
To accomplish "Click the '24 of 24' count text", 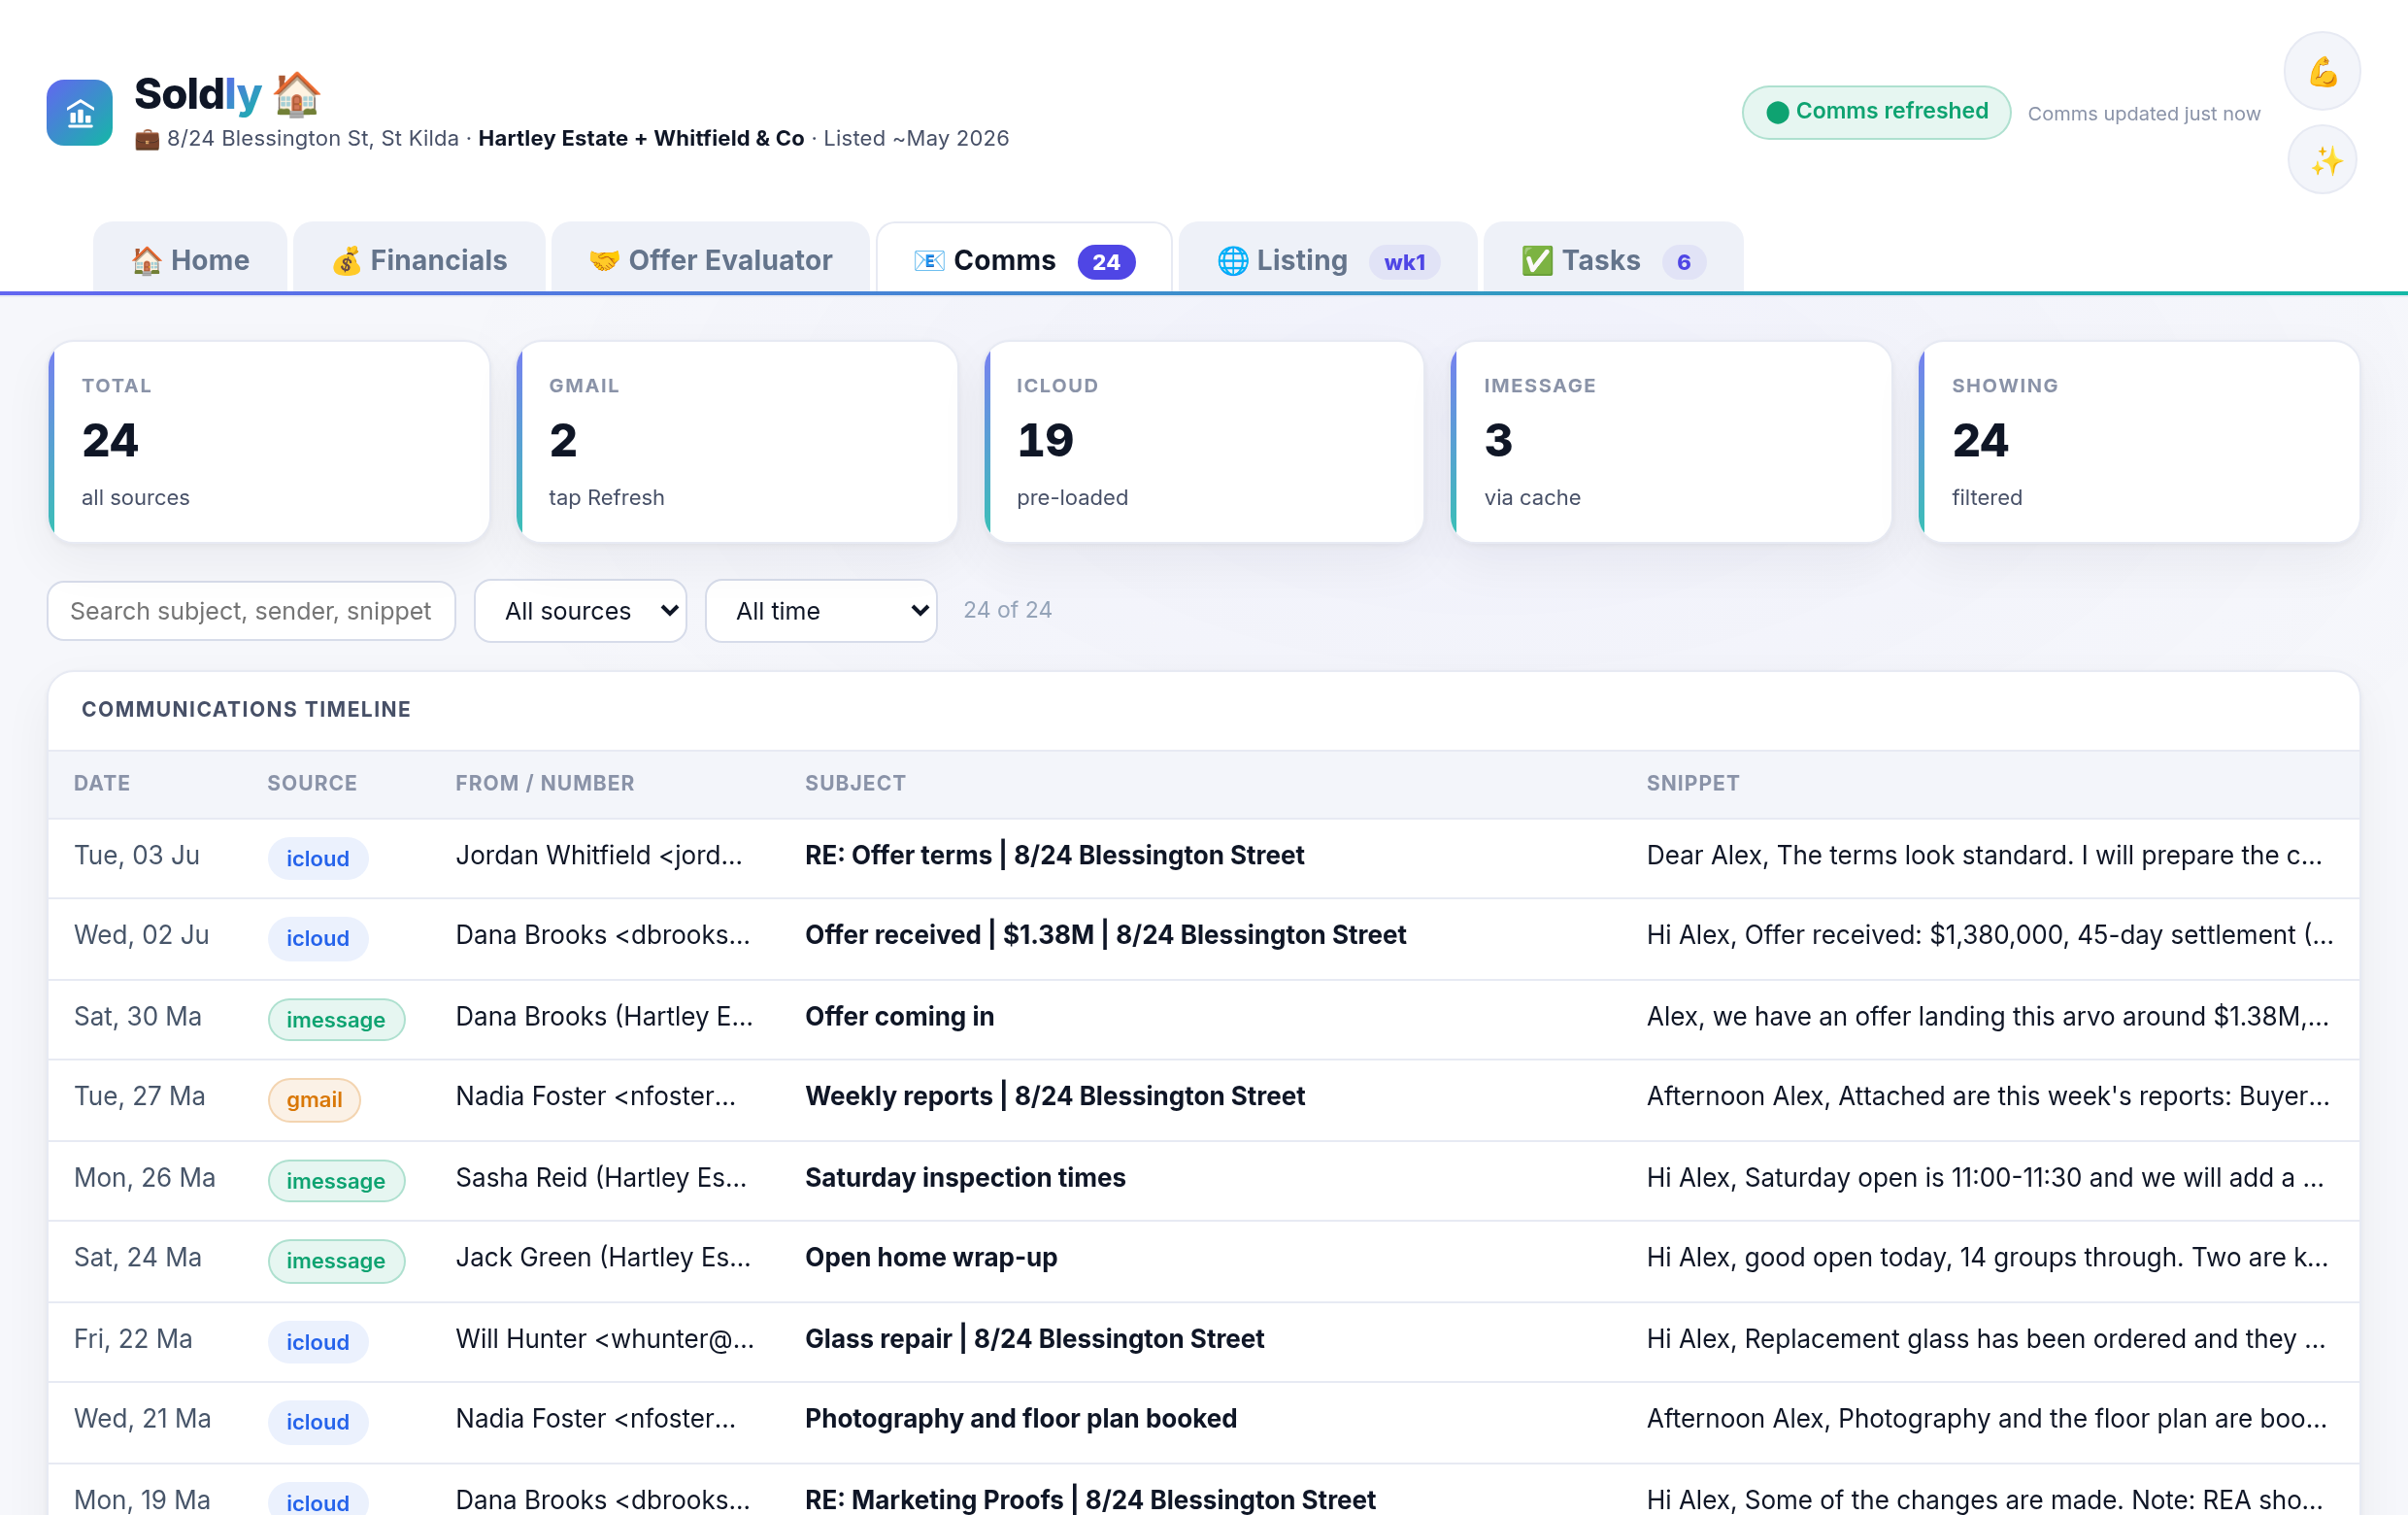I will pos(1007,610).
